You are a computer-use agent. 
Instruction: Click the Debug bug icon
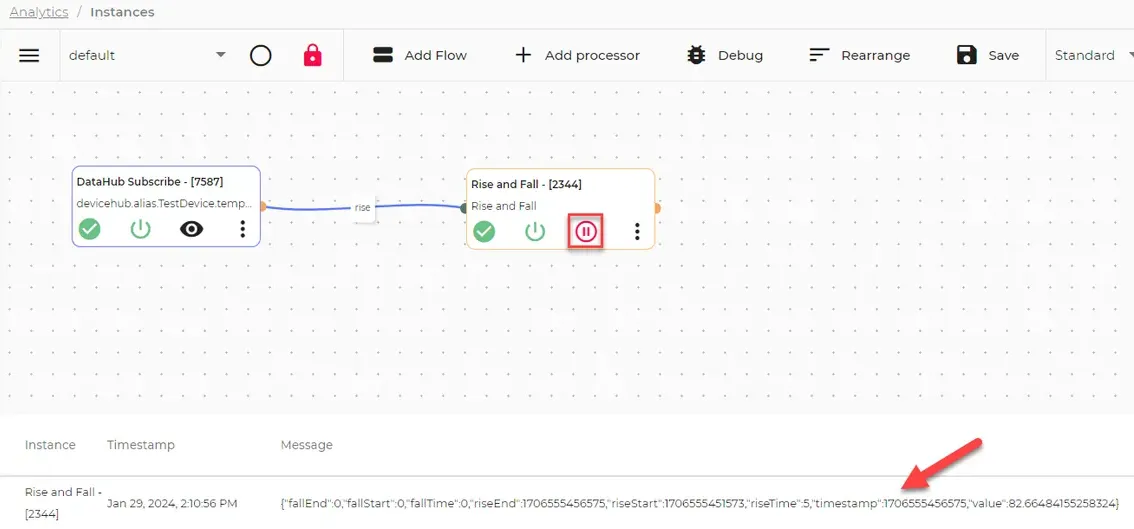[696, 55]
